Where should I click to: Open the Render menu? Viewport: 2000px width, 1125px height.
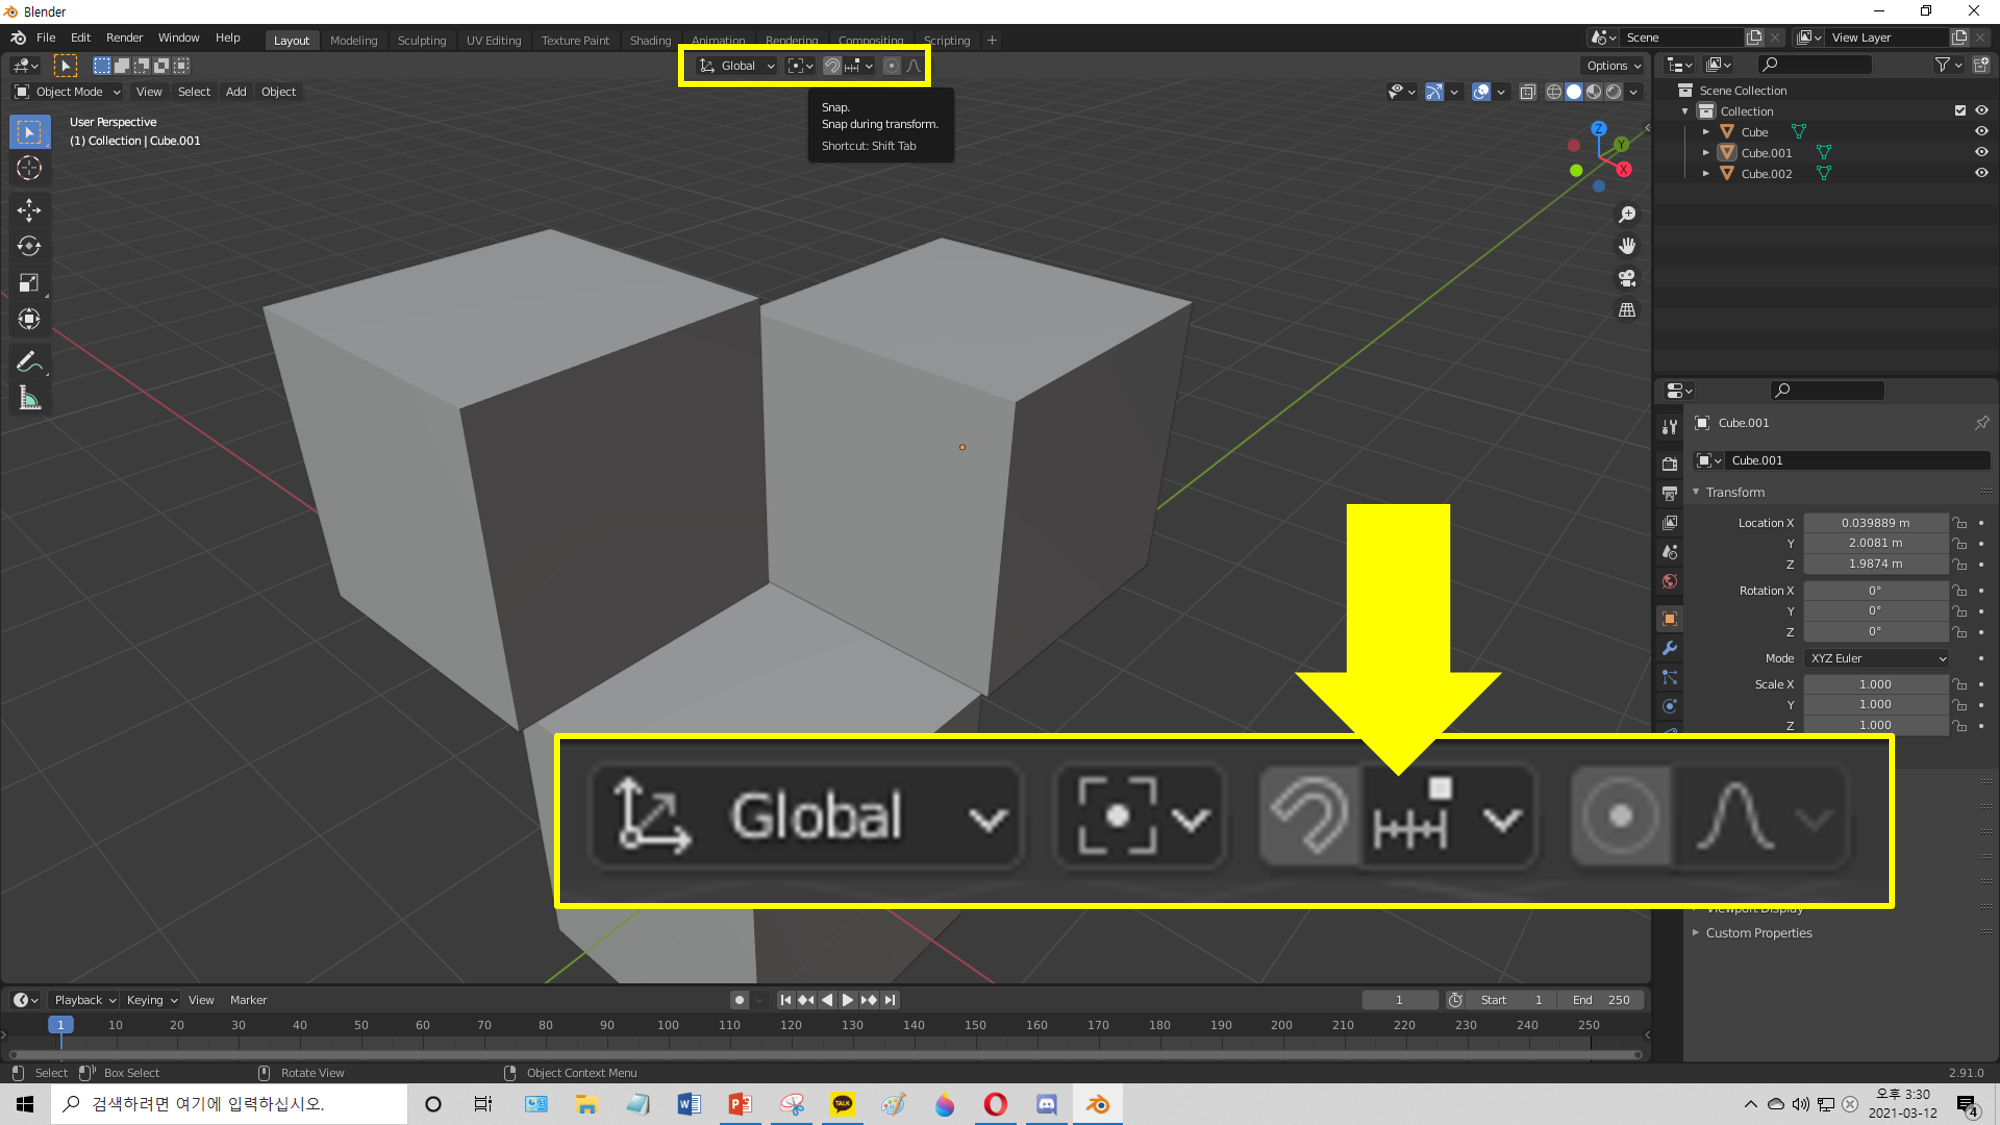click(124, 38)
